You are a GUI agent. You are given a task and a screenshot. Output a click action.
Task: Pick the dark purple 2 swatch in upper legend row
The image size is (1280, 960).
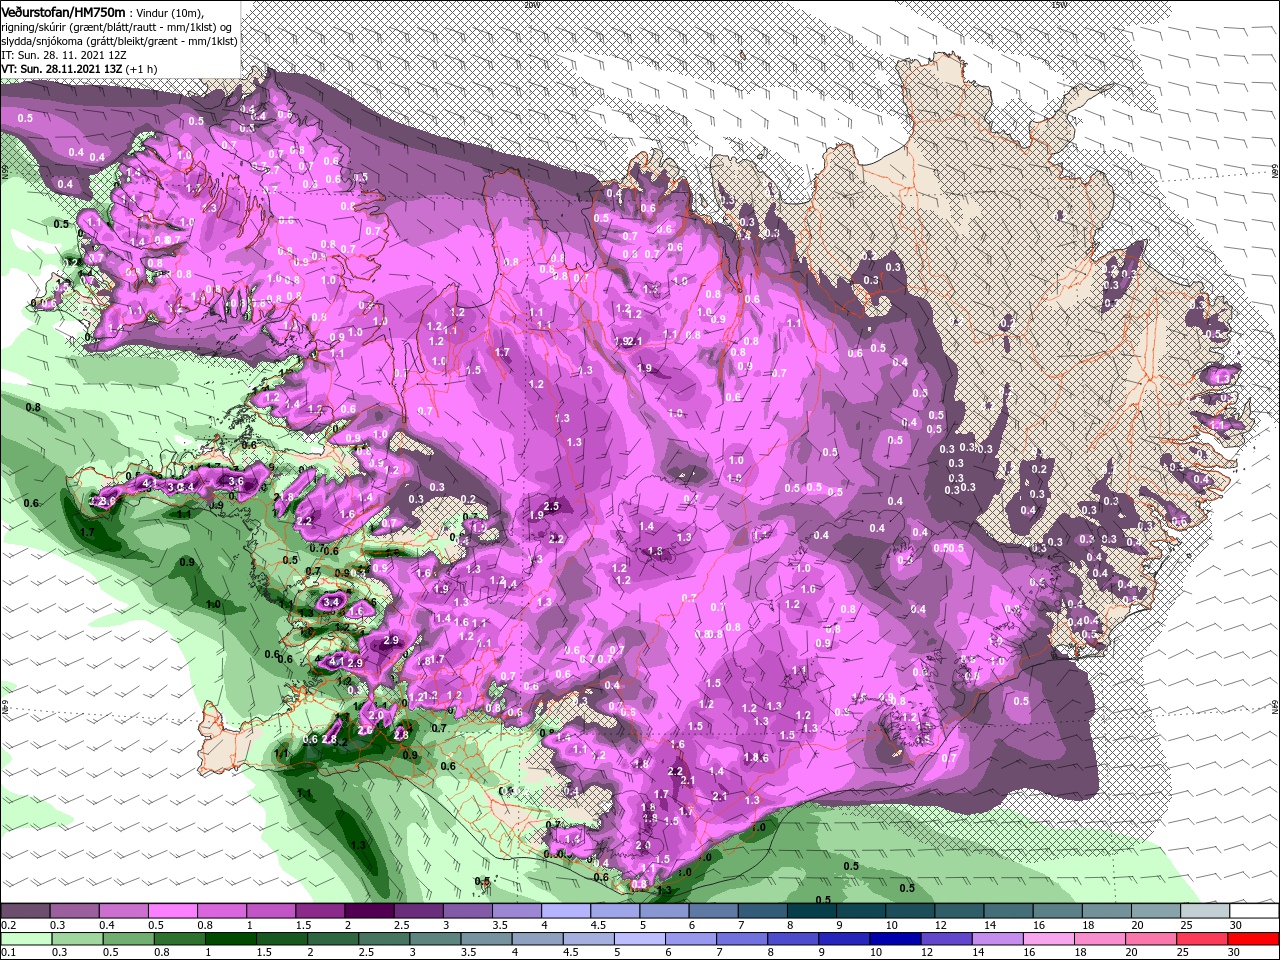369,912
